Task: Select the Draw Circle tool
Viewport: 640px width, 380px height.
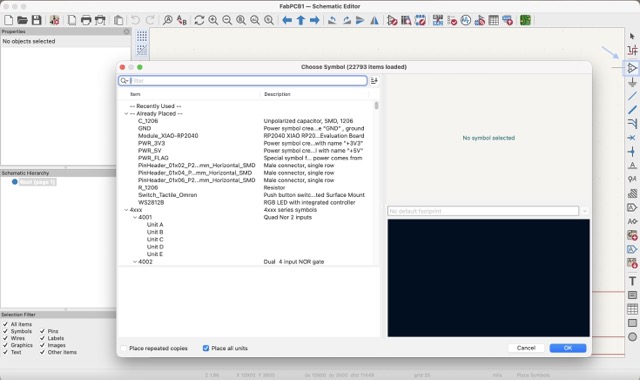Action: pos(632,337)
